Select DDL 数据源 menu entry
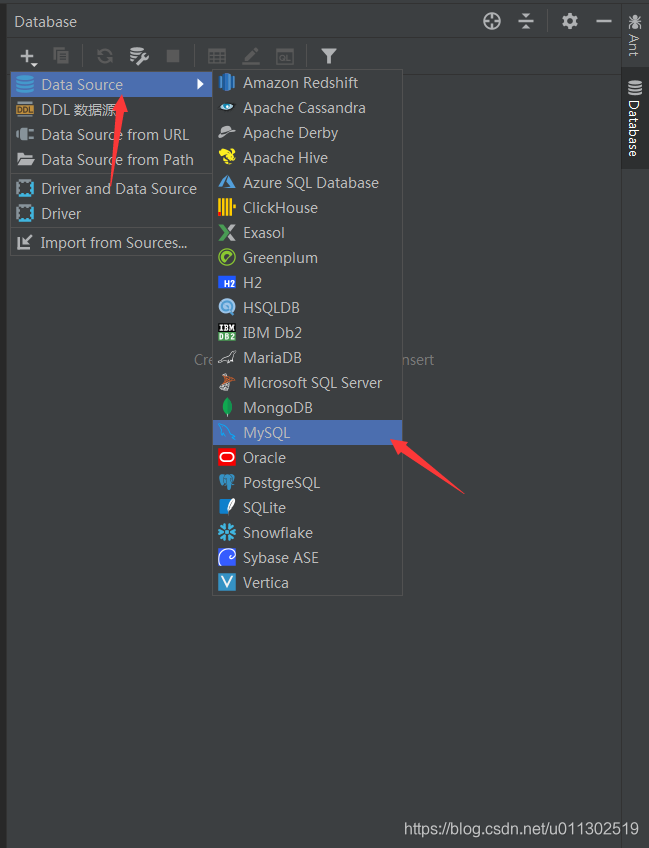This screenshot has height=848, width=649. tap(111, 110)
